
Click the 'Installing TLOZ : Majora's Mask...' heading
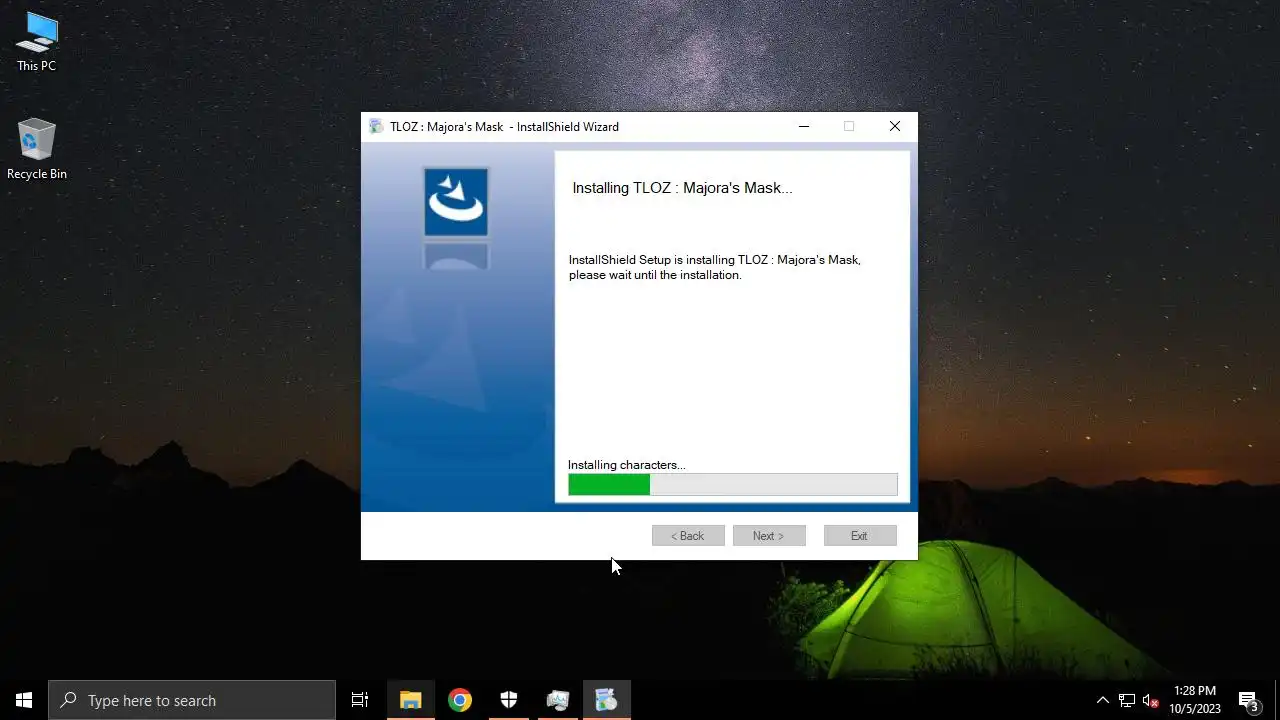click(x=682, y=188)
